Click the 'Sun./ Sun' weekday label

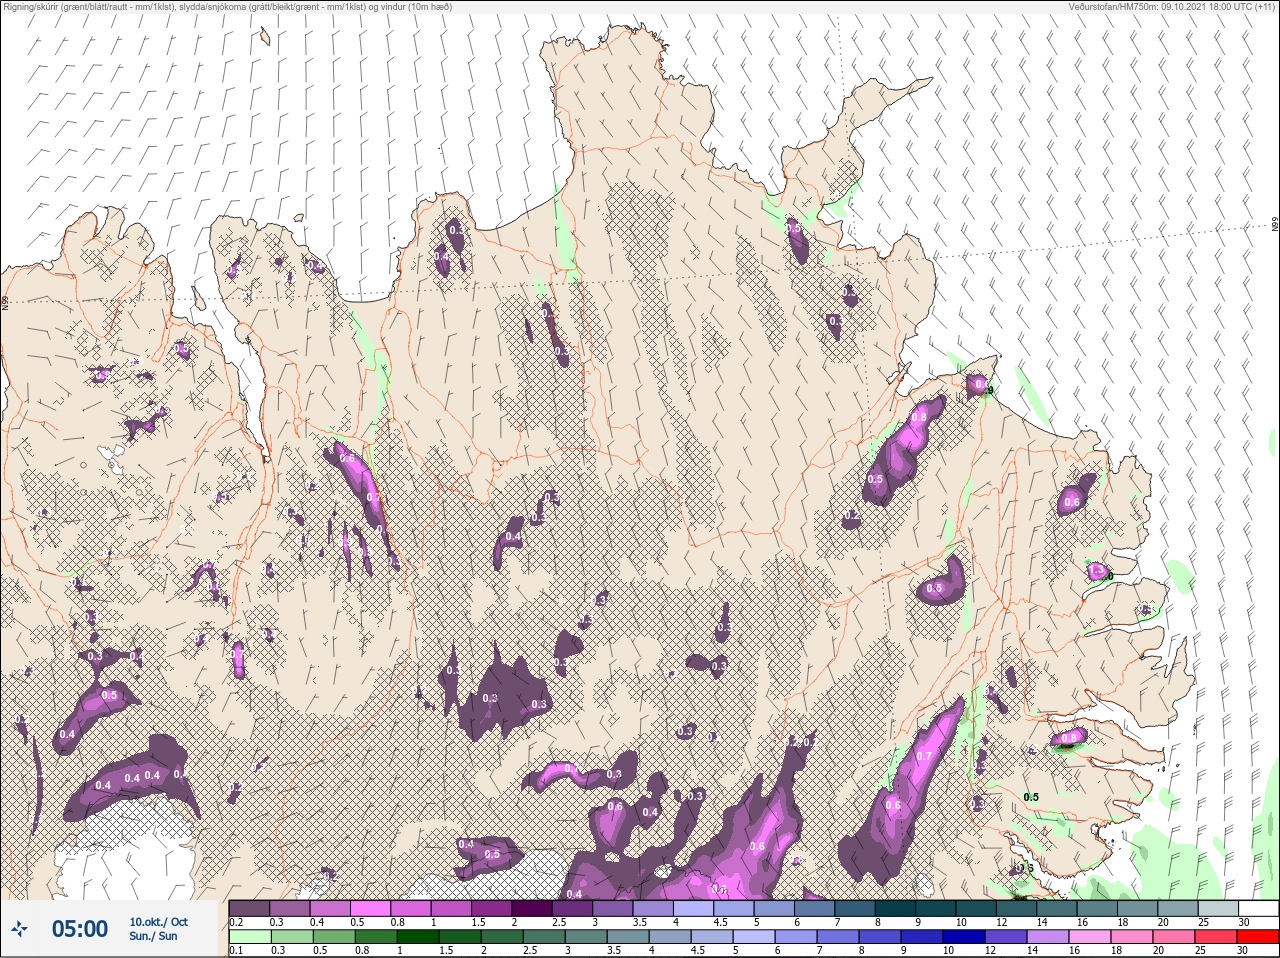[153, 936]
